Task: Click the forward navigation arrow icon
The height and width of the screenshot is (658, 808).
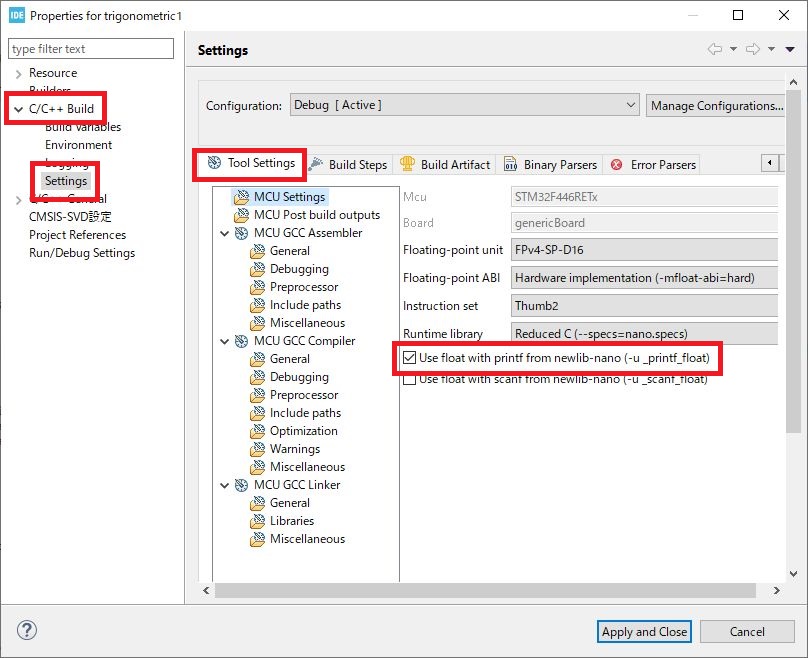Action: pos(753,50)
